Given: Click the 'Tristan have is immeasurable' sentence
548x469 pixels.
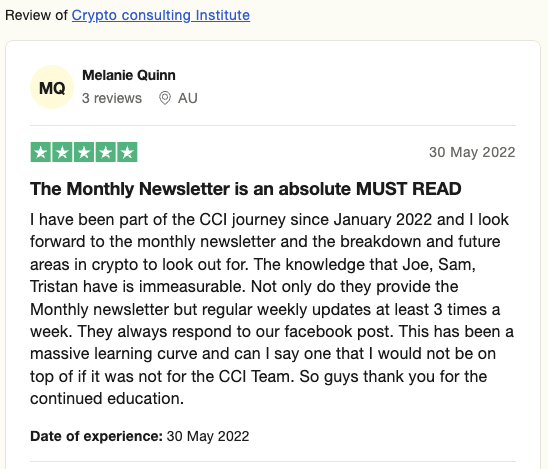Looking at the screenshot, I should [138, 287].
